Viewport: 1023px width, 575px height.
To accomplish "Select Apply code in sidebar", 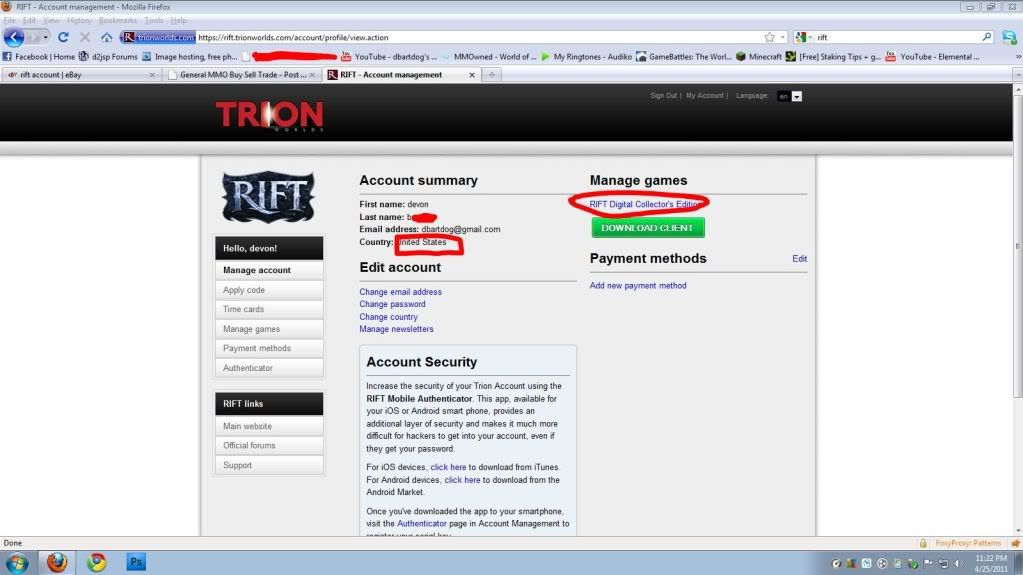I will pyautogui.click(x=269, y=290).
